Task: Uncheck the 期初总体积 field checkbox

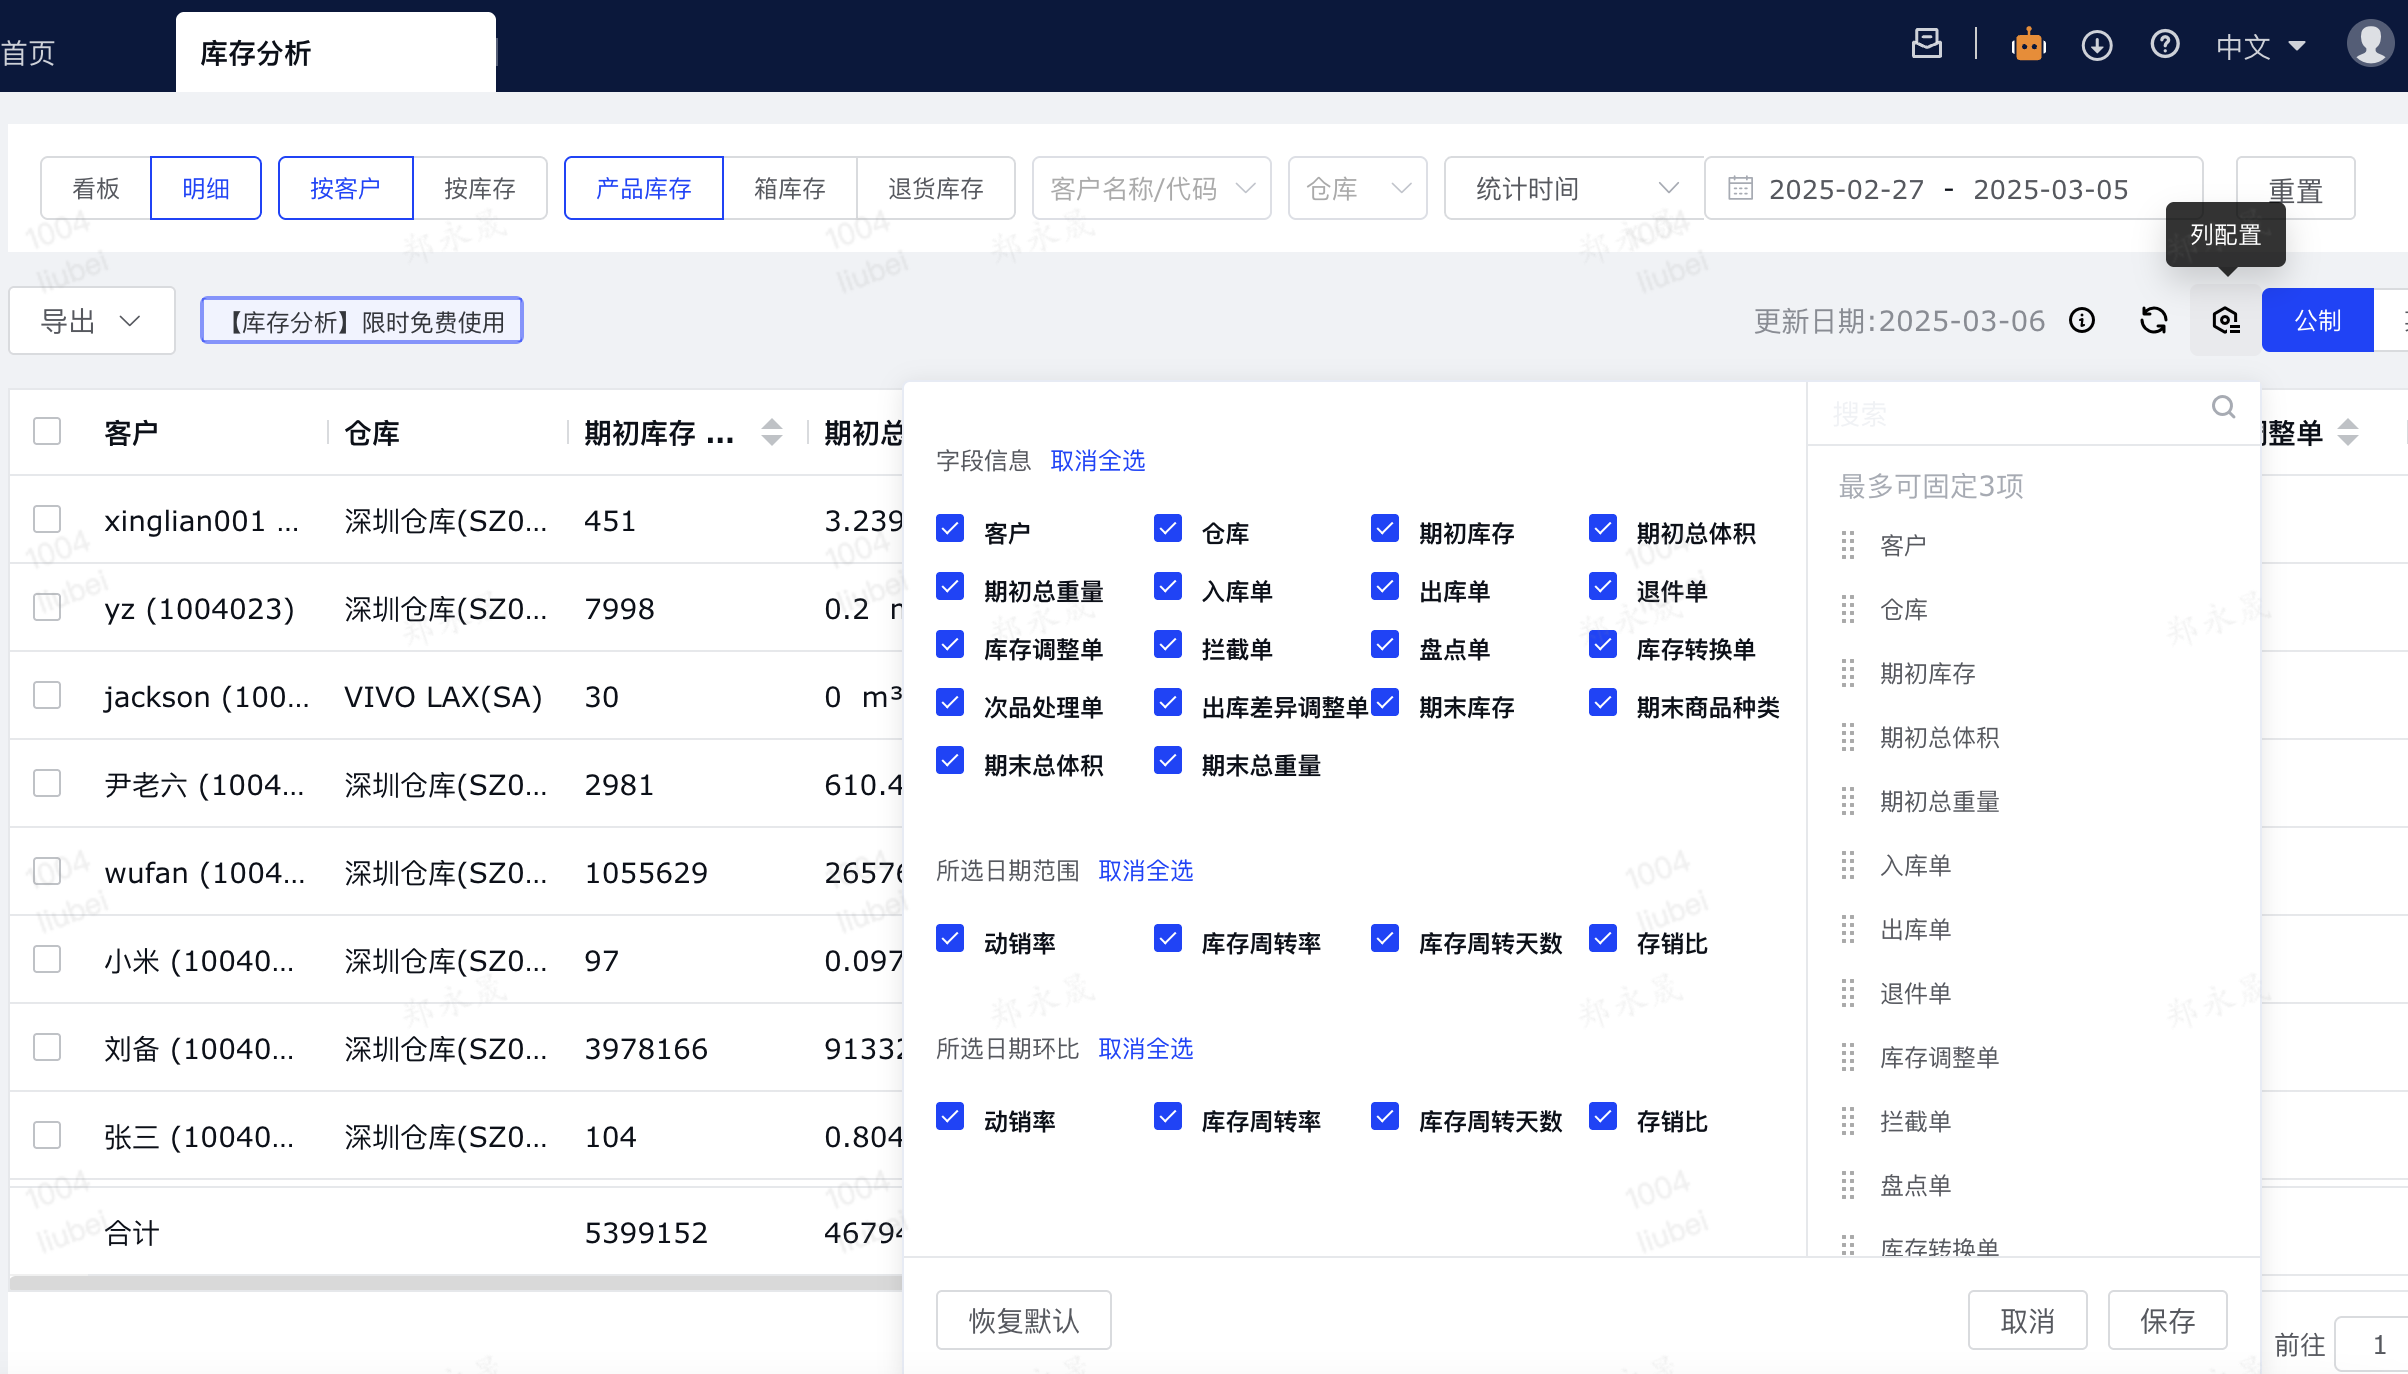Action: (1603, 528)
